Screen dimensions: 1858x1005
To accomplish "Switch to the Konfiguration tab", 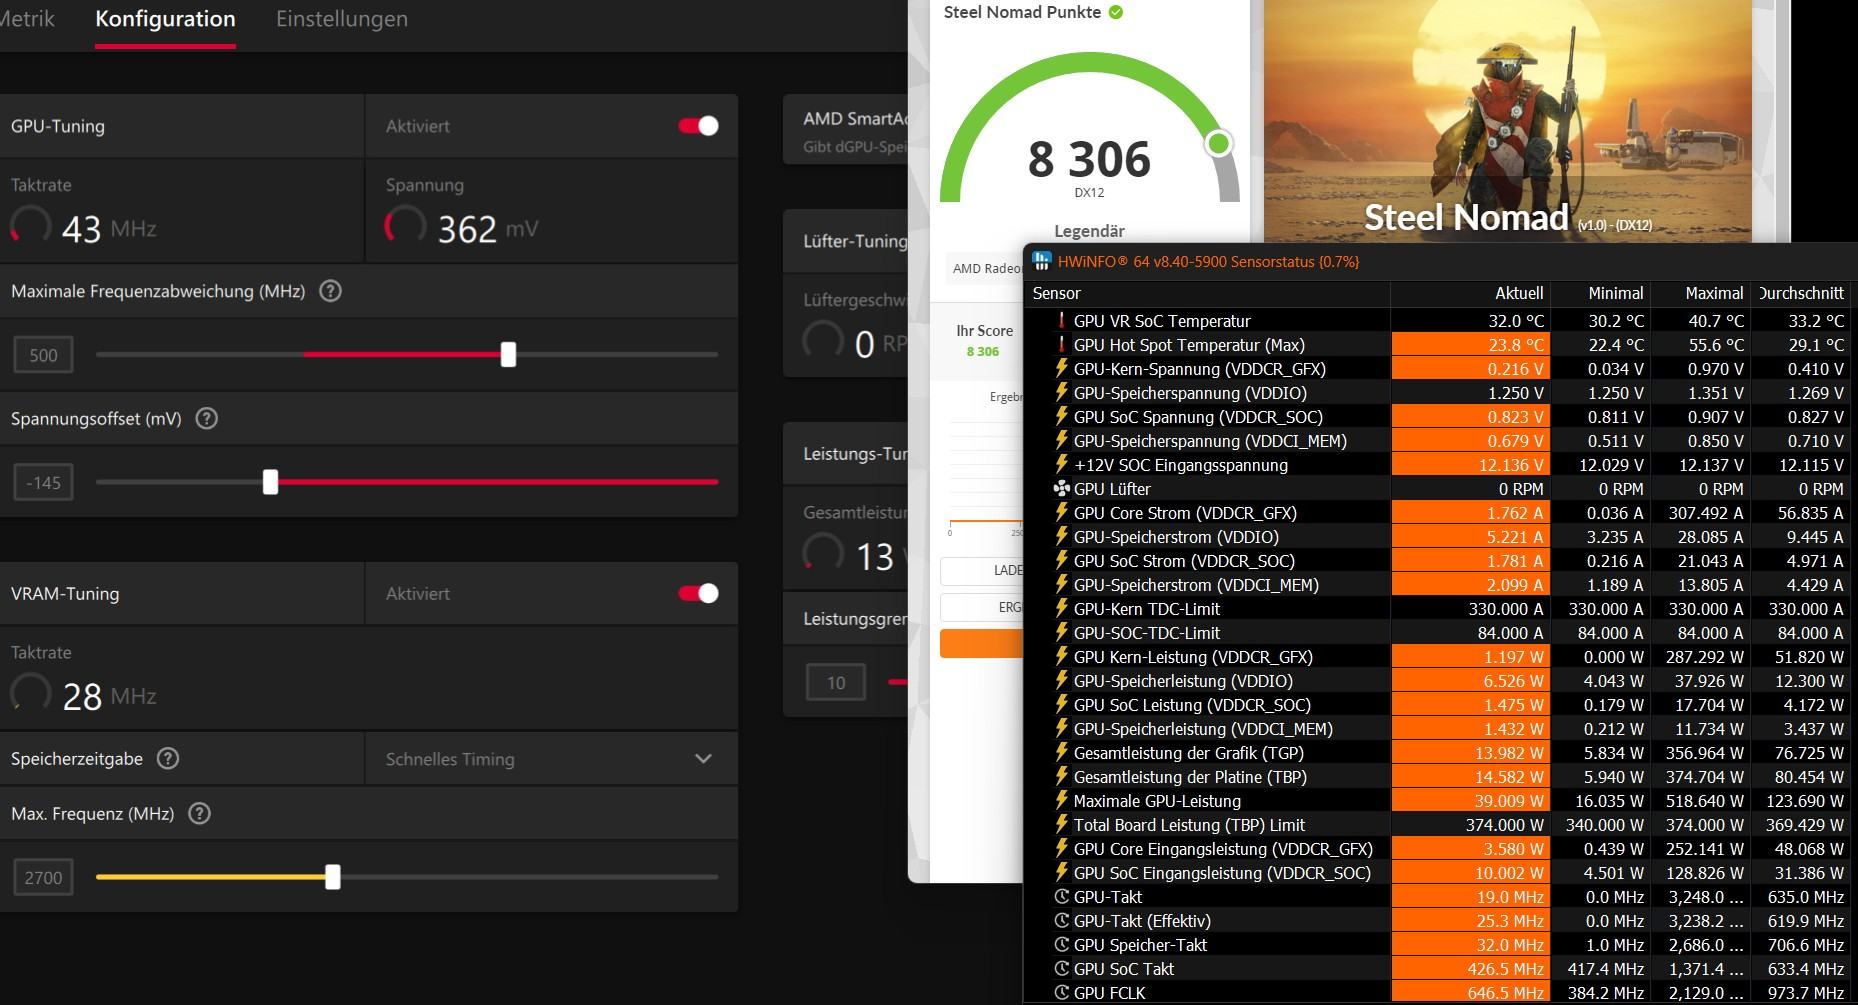I will [165, 19].
